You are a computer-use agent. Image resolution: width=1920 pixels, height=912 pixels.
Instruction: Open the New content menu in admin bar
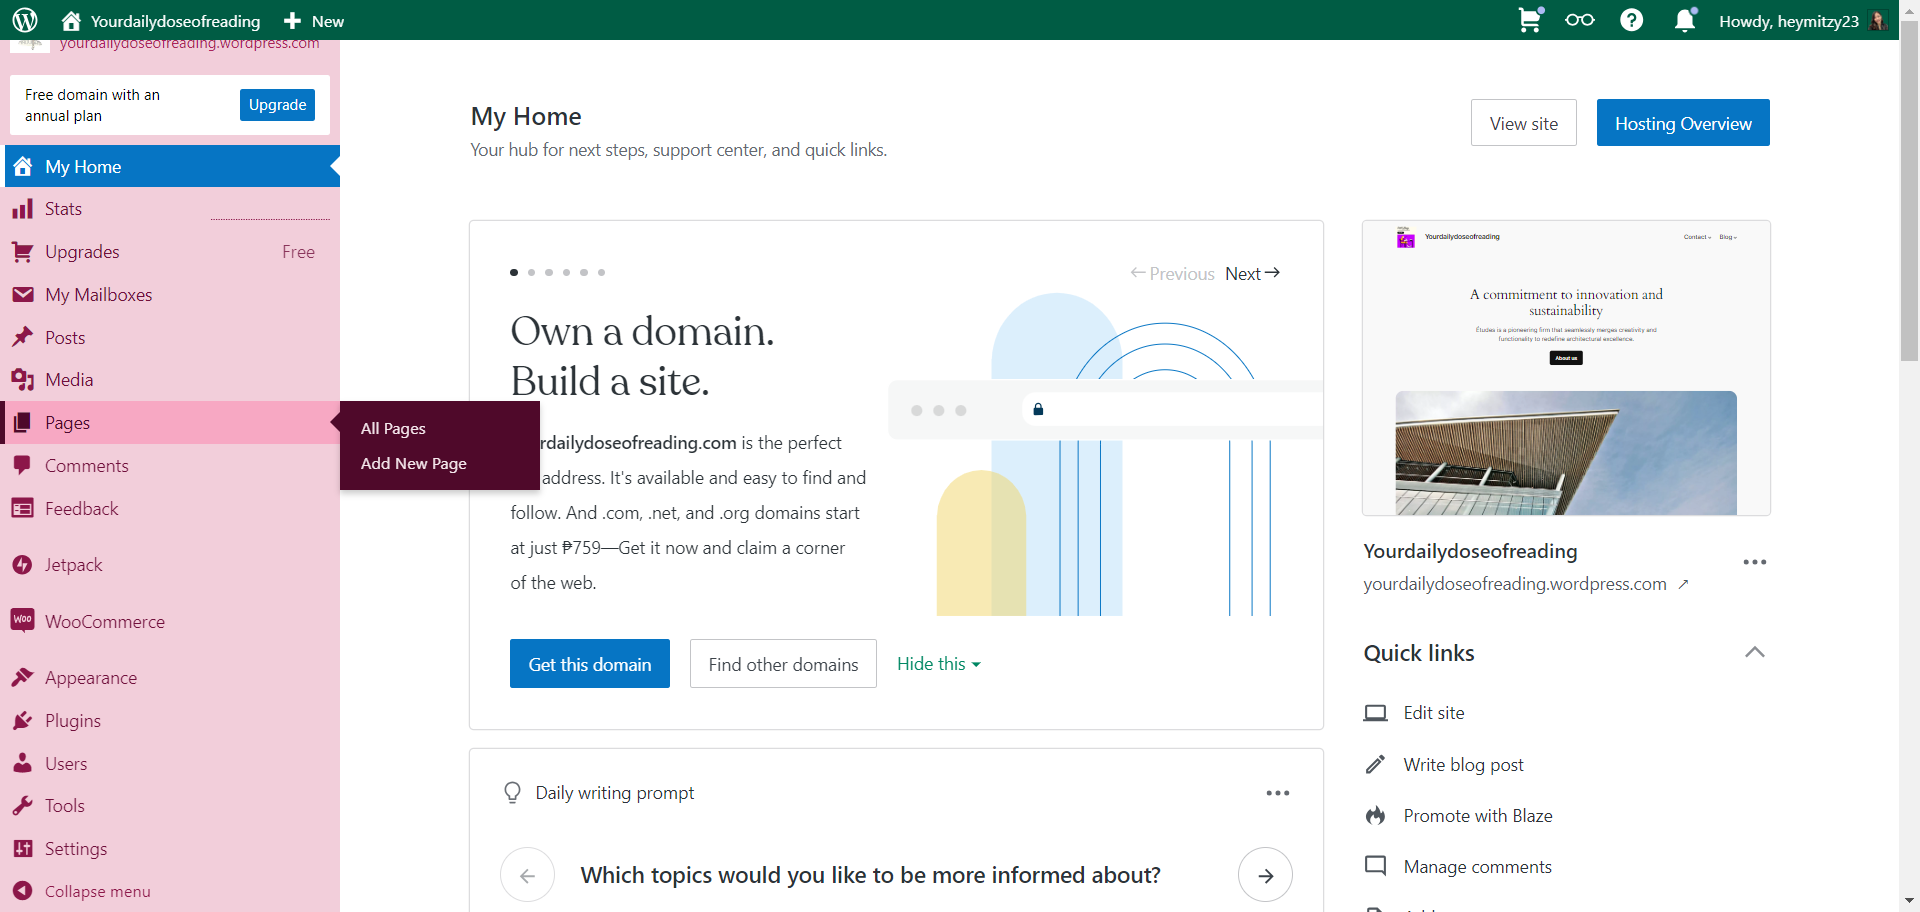(314, 21)
